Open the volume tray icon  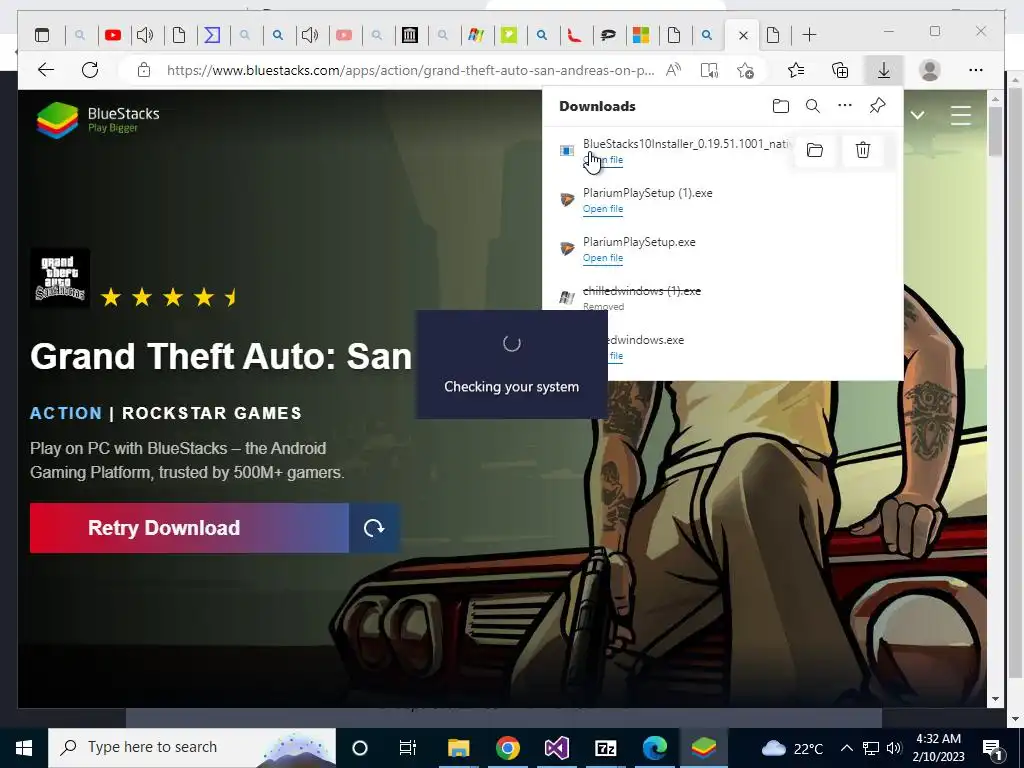click(x=894, y=748)
